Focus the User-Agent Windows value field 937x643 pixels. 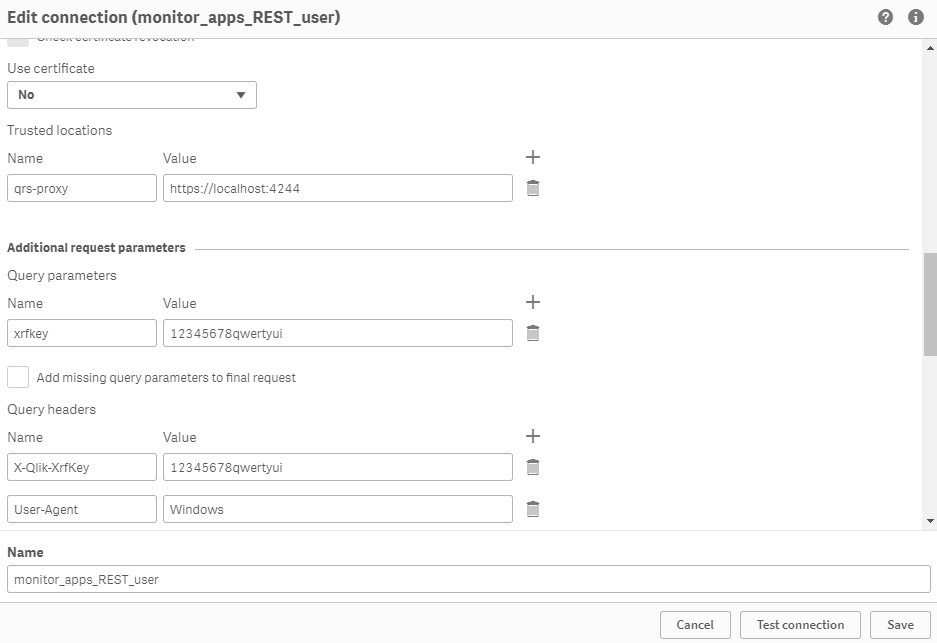(x=338, y=509)
